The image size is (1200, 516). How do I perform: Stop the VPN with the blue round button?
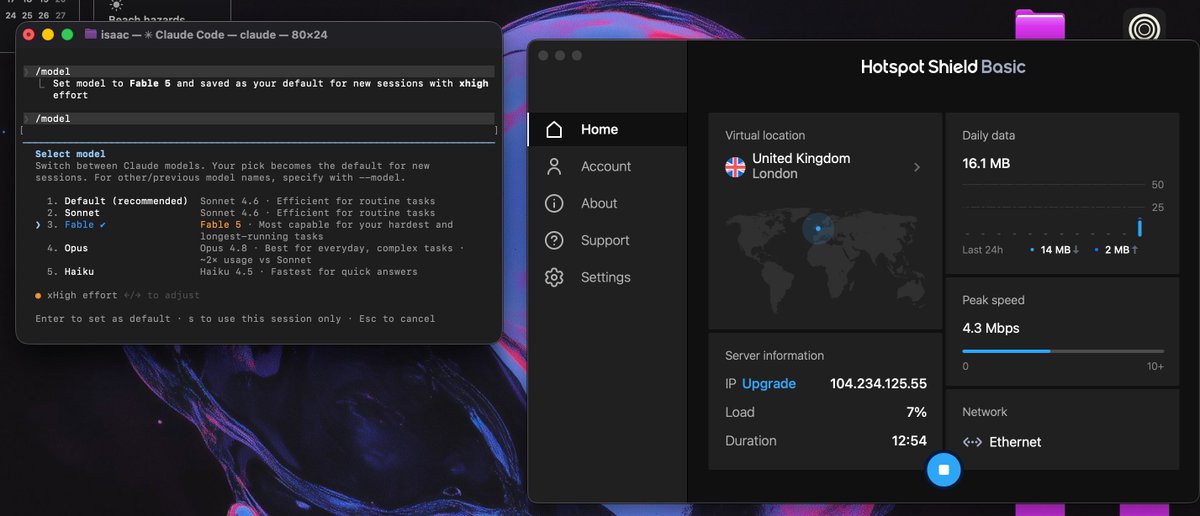tap(943, 469)
